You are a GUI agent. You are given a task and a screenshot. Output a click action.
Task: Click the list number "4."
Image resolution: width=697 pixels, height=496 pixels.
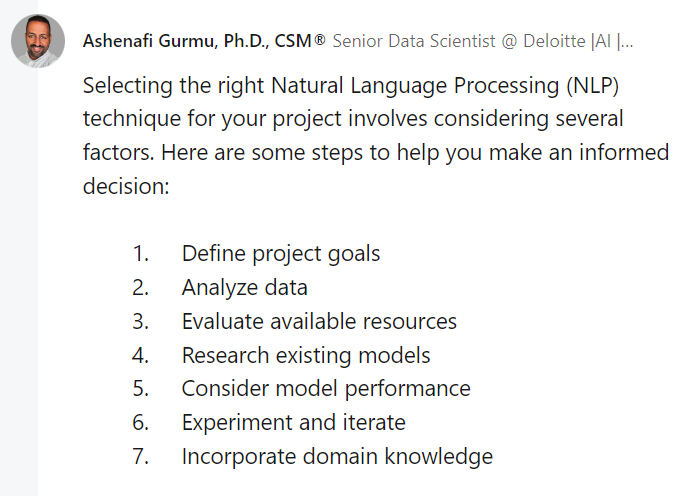tap(140, 355)
